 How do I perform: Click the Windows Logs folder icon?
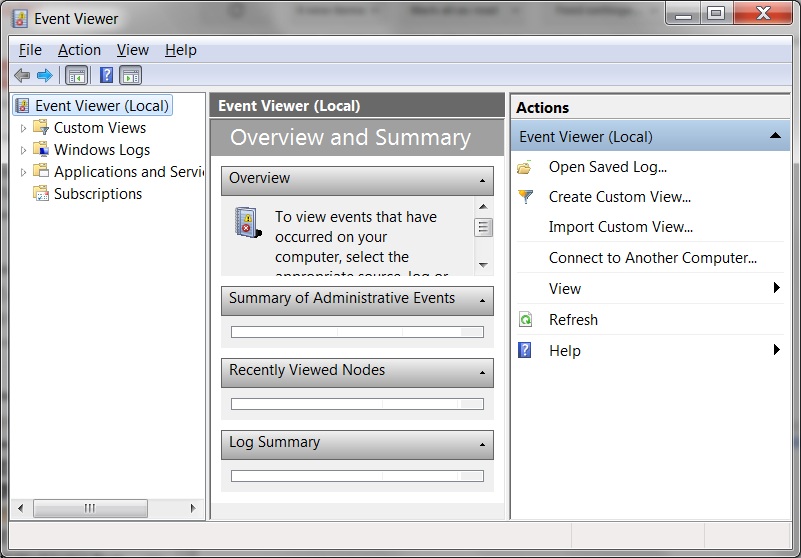tap(41, 149)
